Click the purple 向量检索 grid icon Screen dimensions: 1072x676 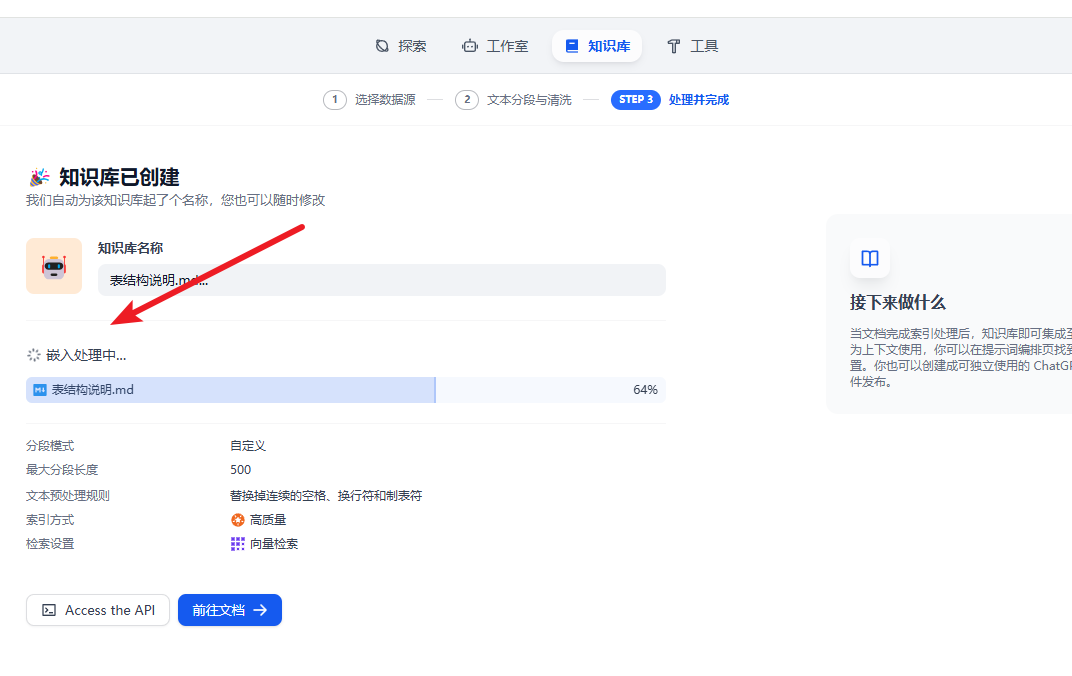[x=238, y=544]
